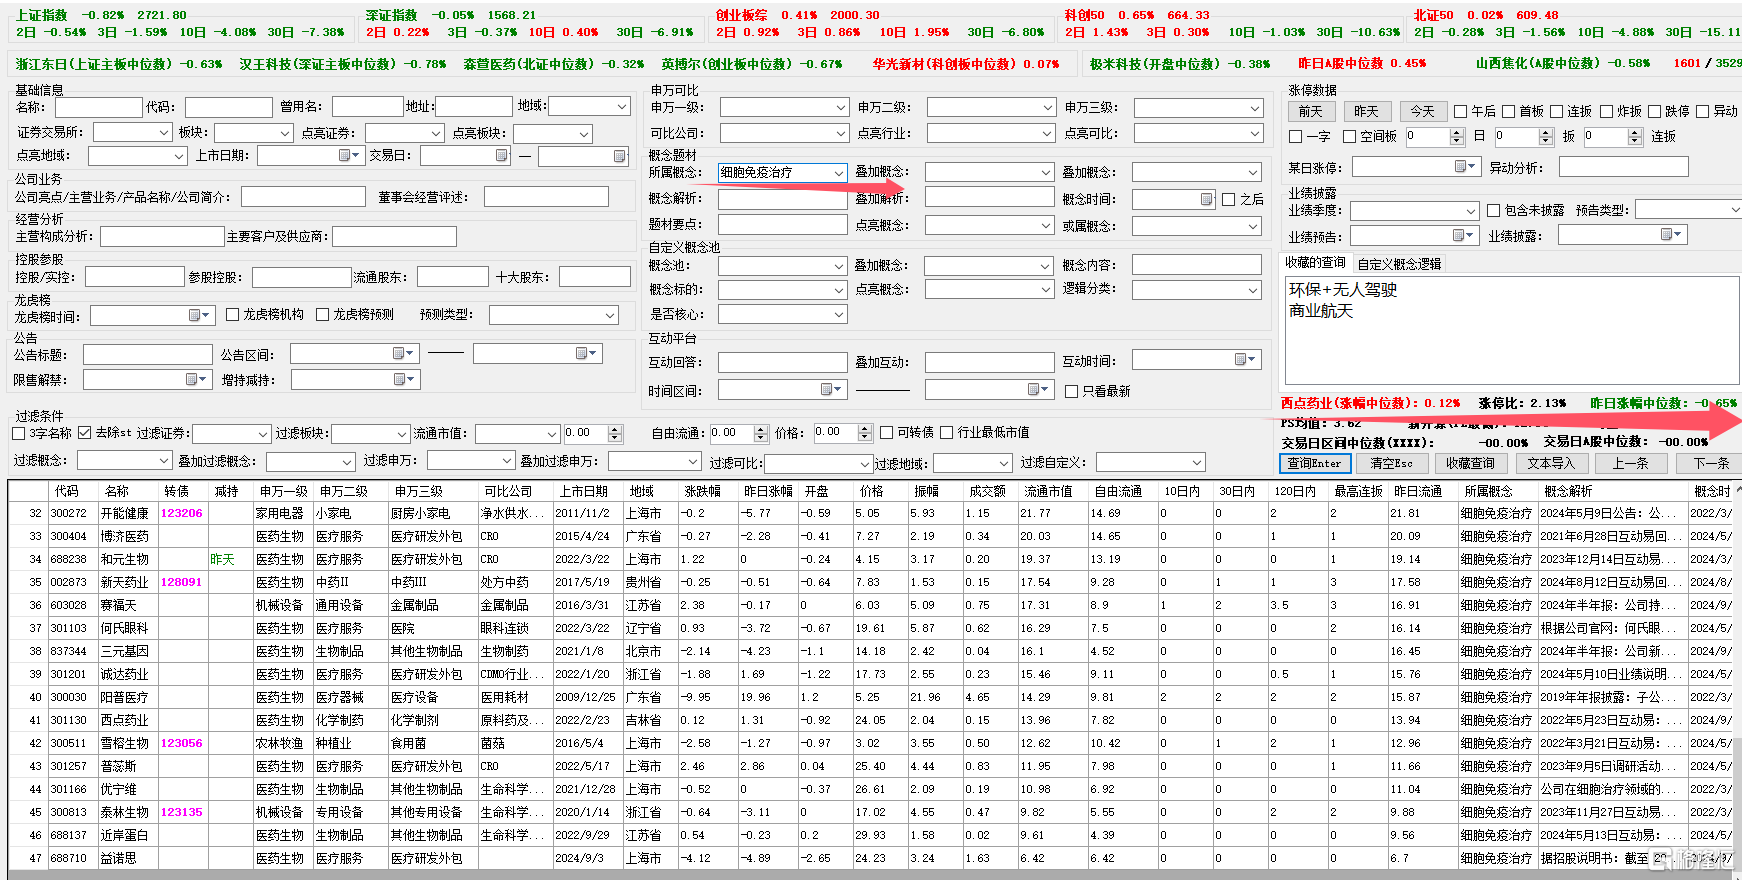Switch to the 收藏的查询 tab

[x=1315, y=263]
